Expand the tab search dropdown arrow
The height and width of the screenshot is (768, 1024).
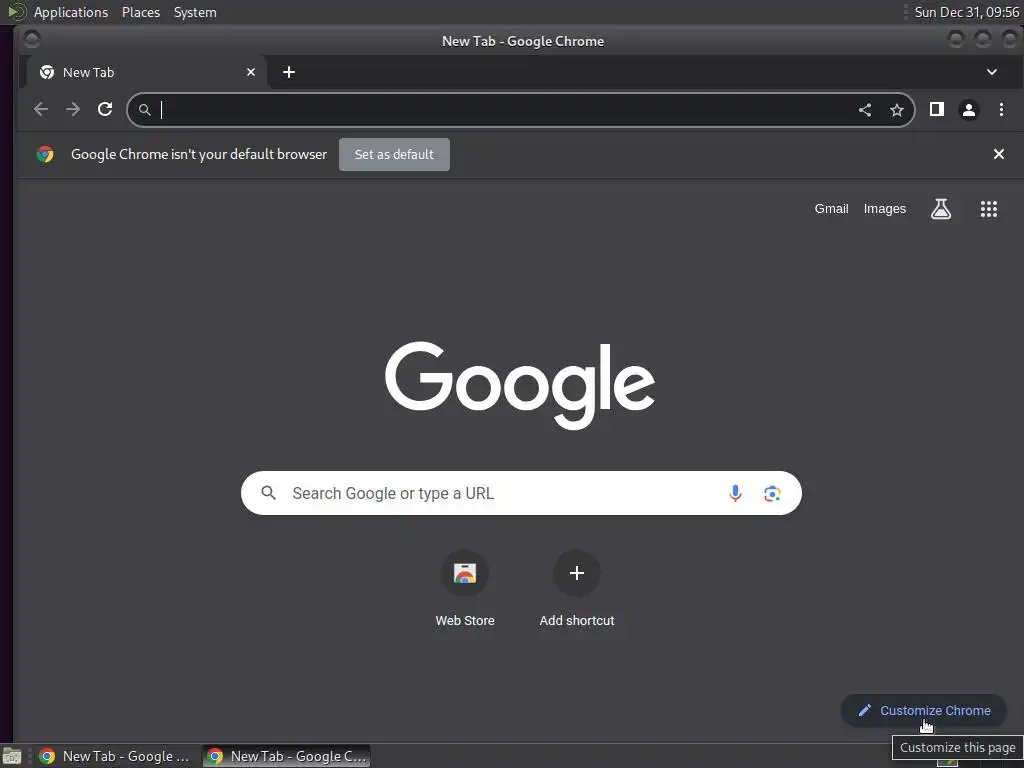991,72
